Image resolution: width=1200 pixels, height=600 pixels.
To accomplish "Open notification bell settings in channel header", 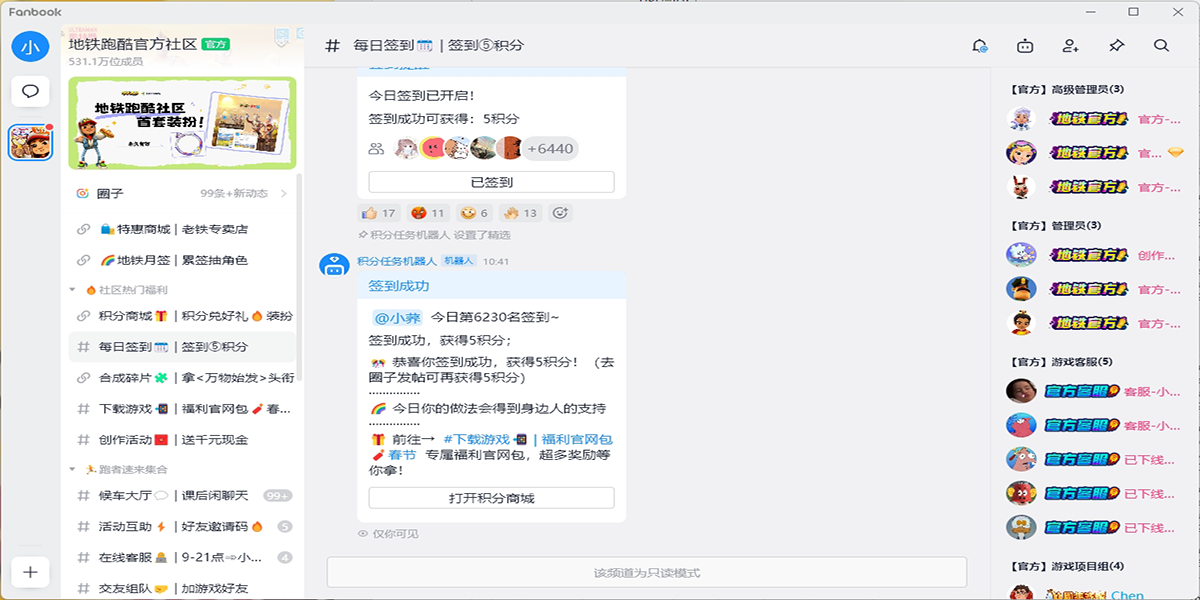I will (x=980, y=46).
